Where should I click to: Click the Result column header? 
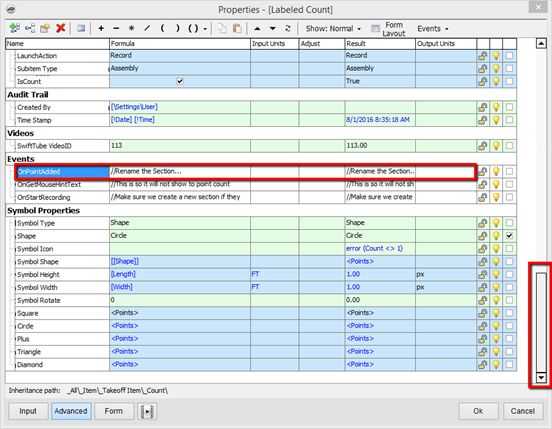coord(380,44)
